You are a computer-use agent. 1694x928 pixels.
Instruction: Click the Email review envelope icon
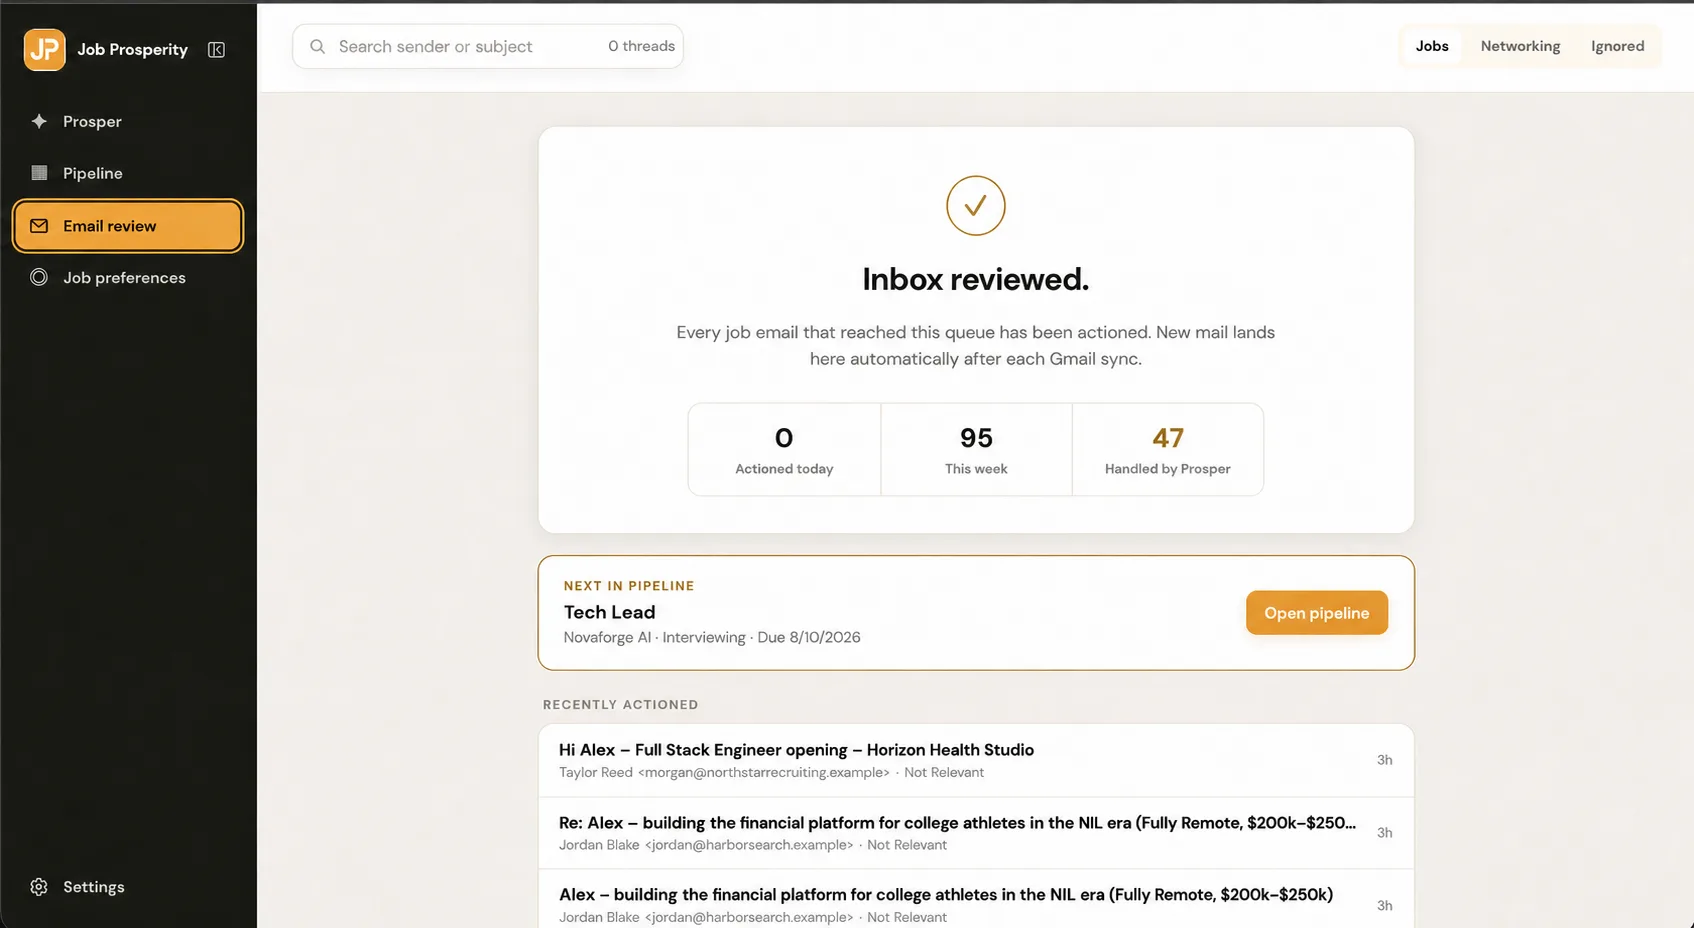click(39, 226)
